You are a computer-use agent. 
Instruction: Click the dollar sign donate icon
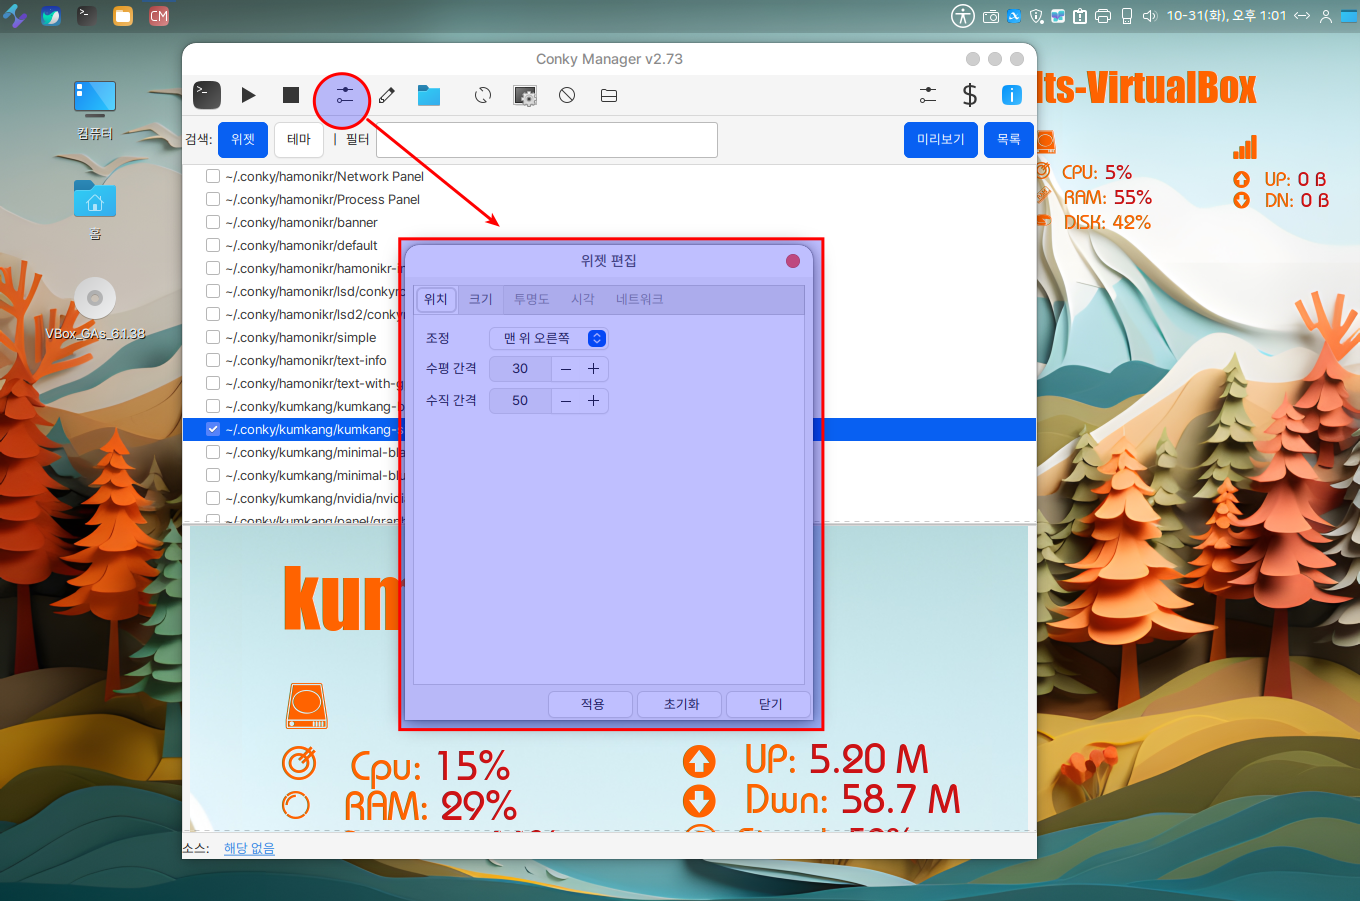(969, 95)
